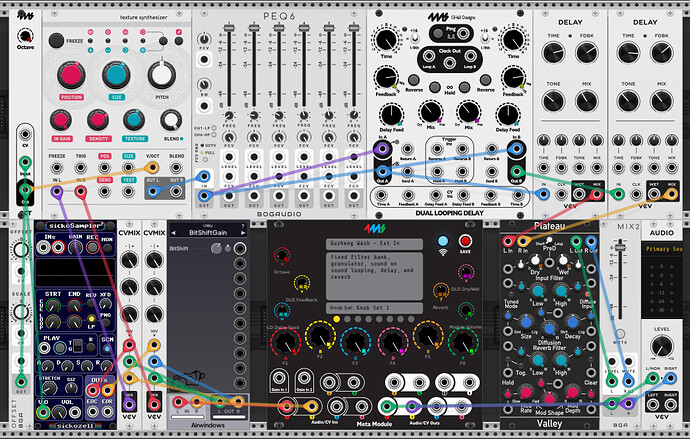690x439 pixels.
Task: Click the Octave knob at the top left
Action: (25, 36)
